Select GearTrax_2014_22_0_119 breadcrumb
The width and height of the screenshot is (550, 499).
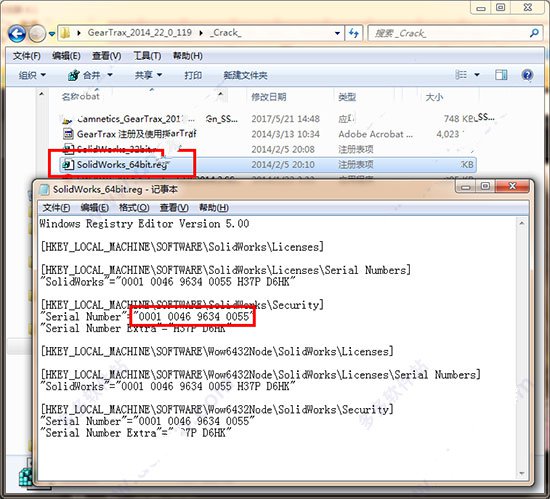tap(140, 33)
